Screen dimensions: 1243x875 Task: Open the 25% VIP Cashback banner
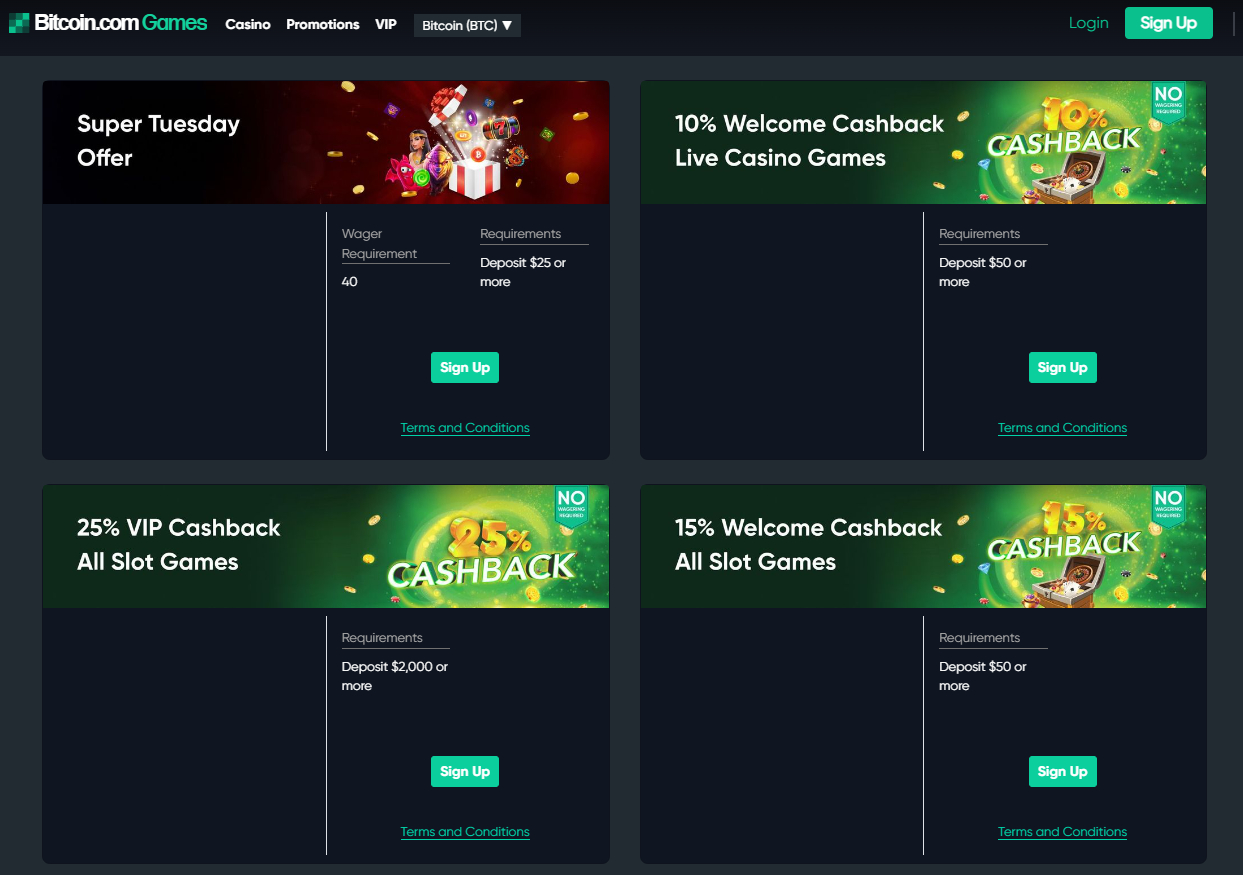(326, 546)
